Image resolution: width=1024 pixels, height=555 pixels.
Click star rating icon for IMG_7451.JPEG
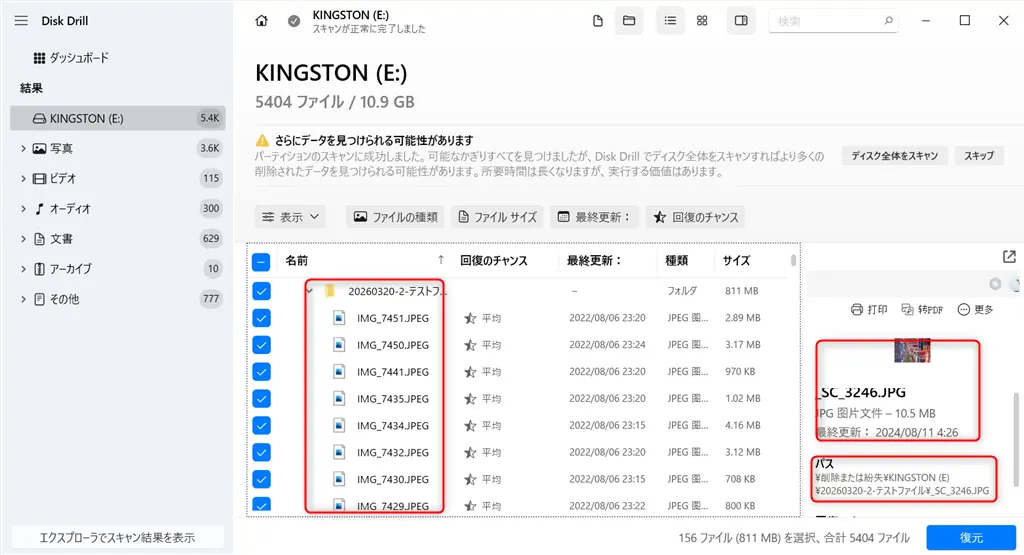tap(470, 319)
